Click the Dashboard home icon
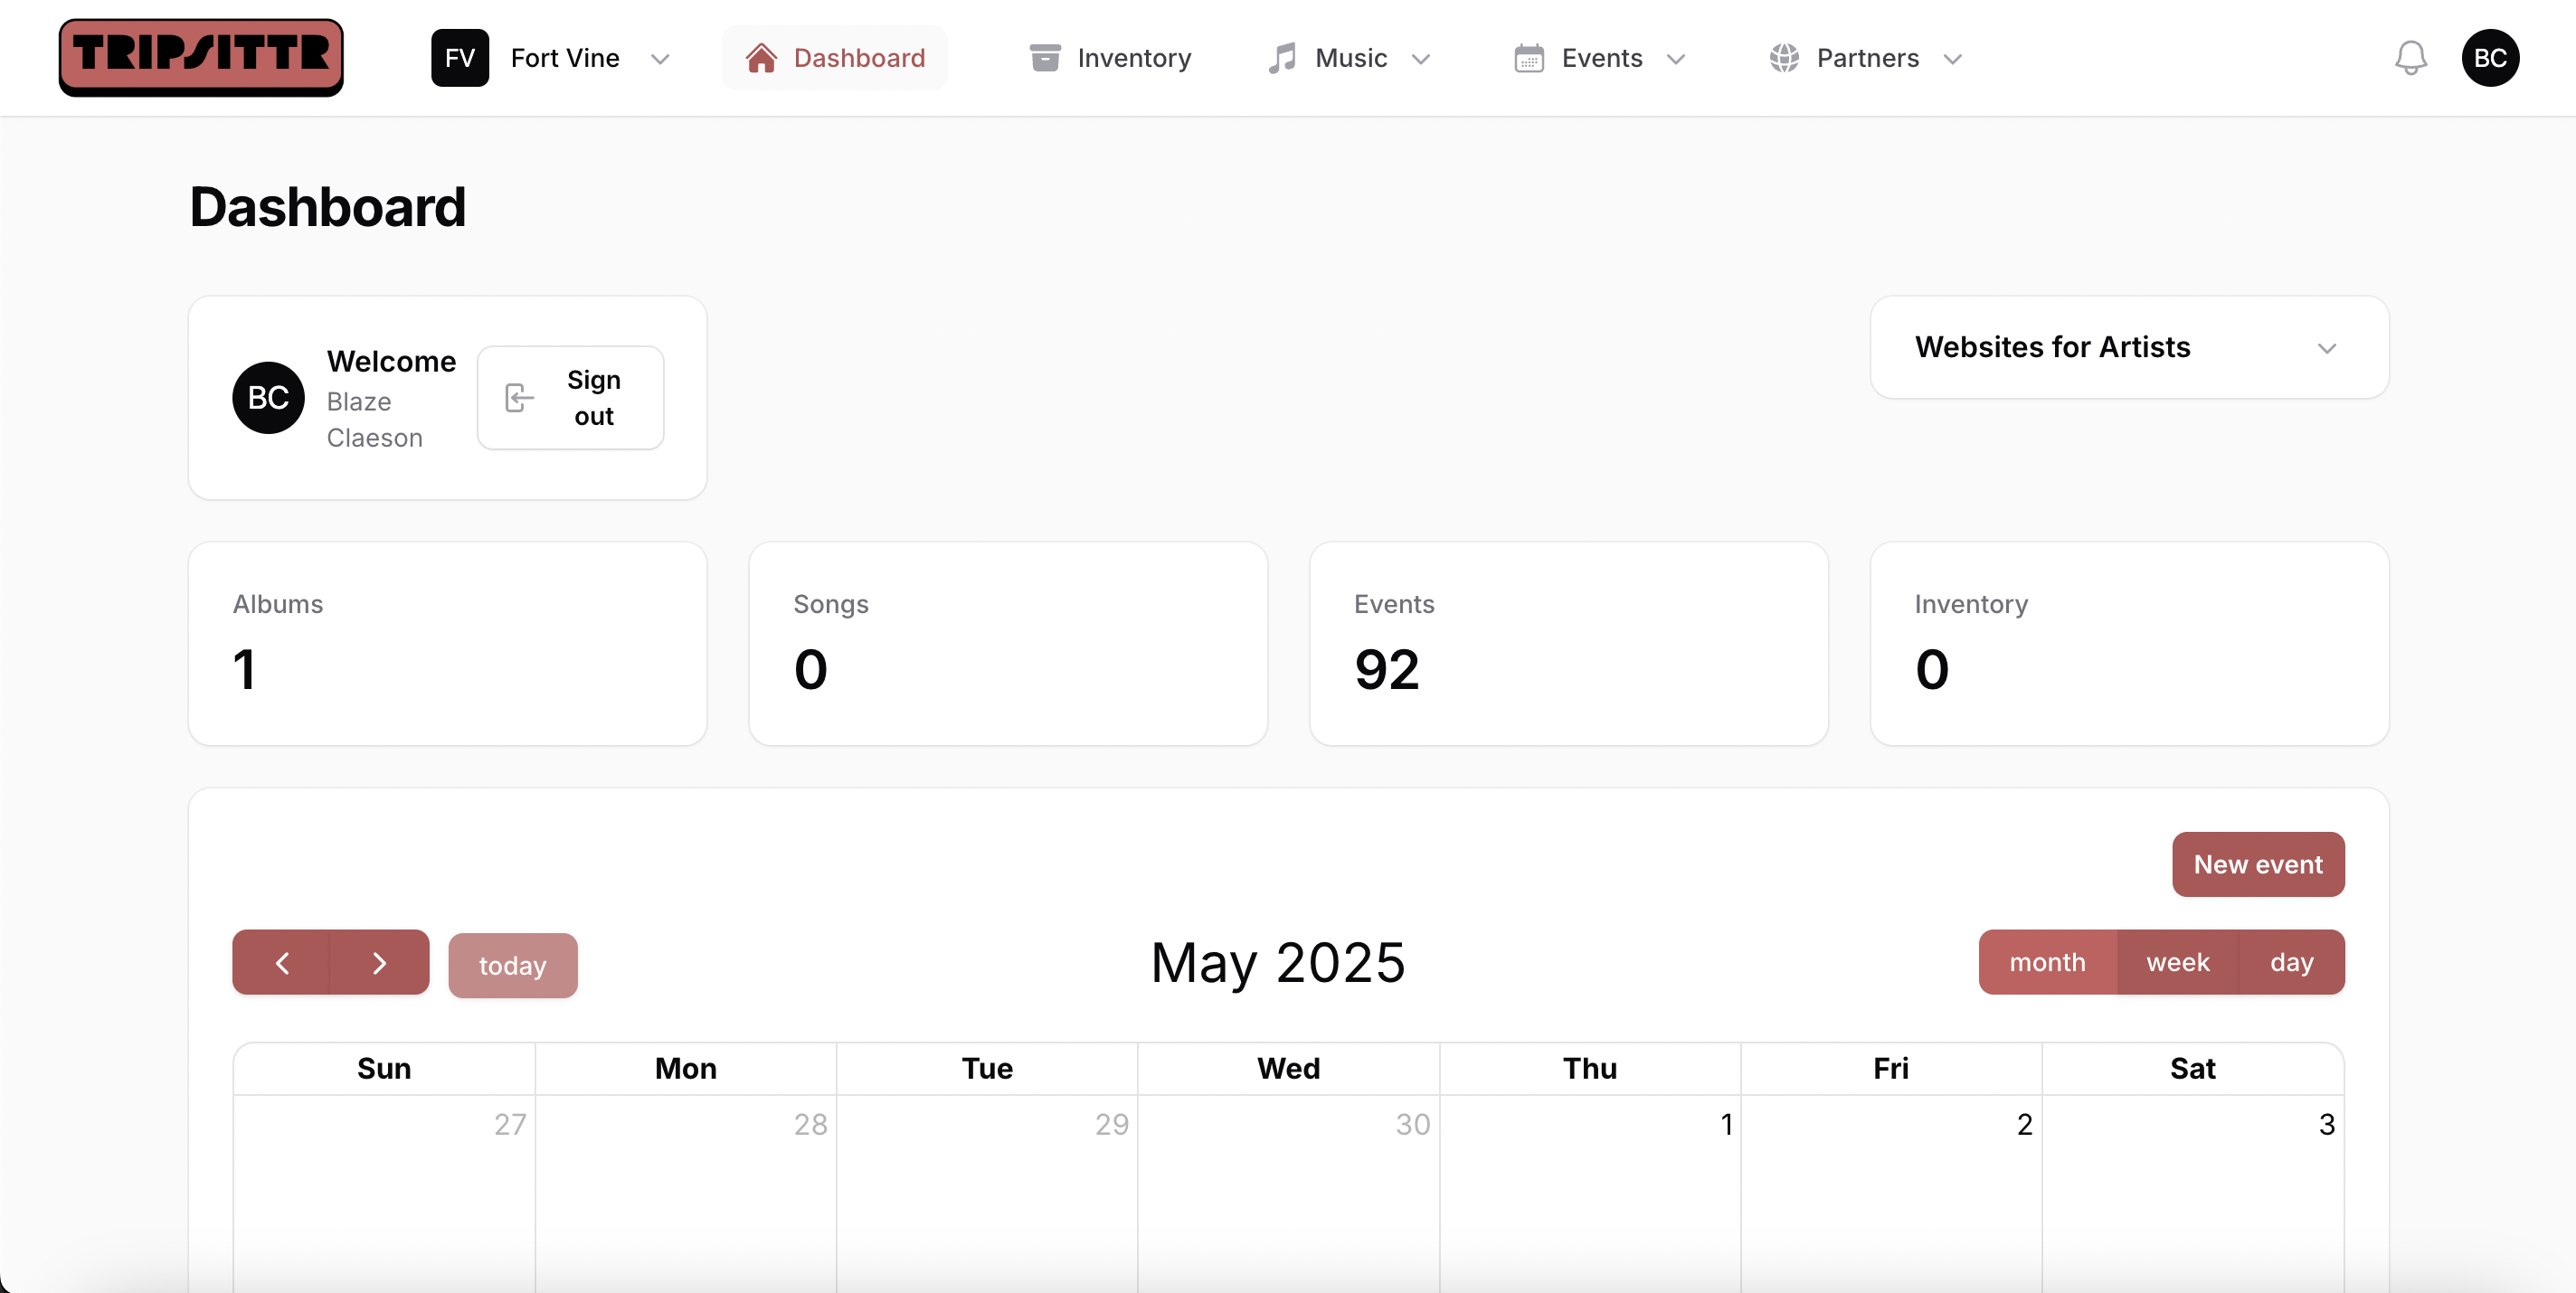The width and height of the screenshot is (2576, 1293). tap(761, 58)
